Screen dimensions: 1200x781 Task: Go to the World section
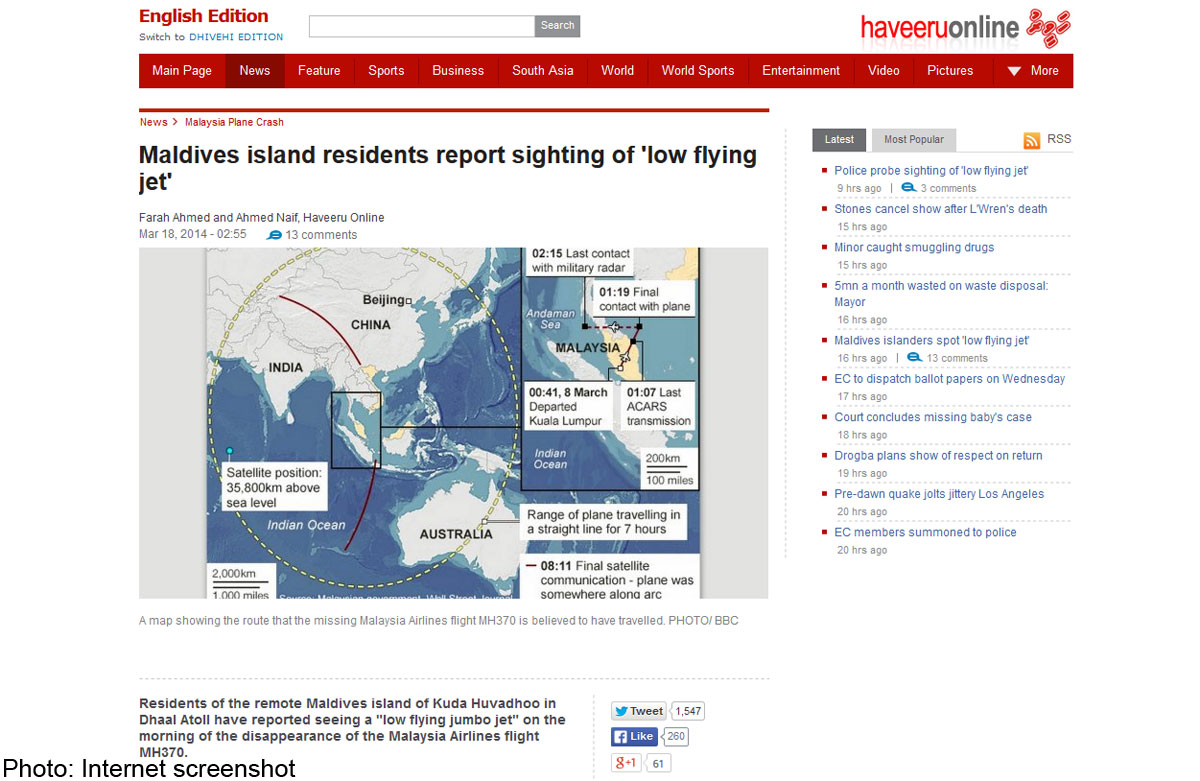click(x=617, y=71)
